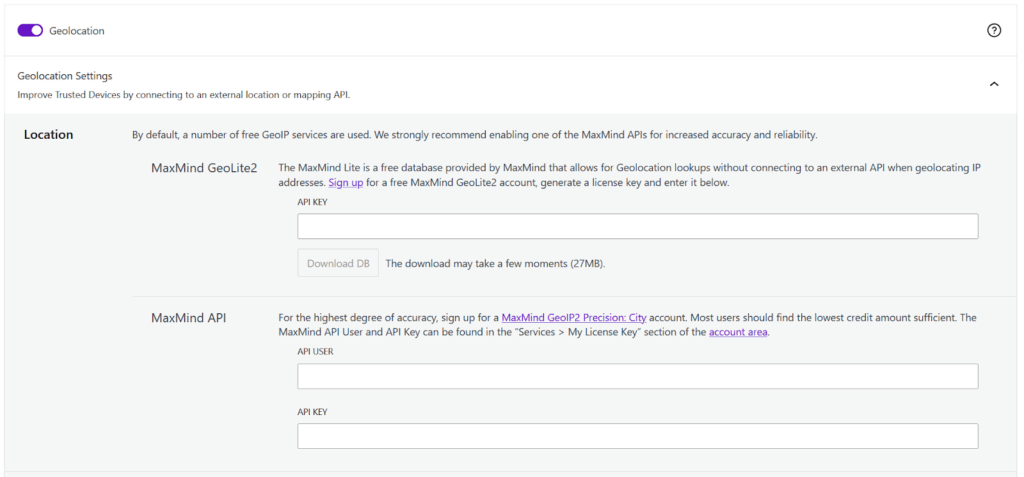Select the MaxMind API heading
Image resolution: width=1024 pixels, height=477 pixels.
pos(188,318)
